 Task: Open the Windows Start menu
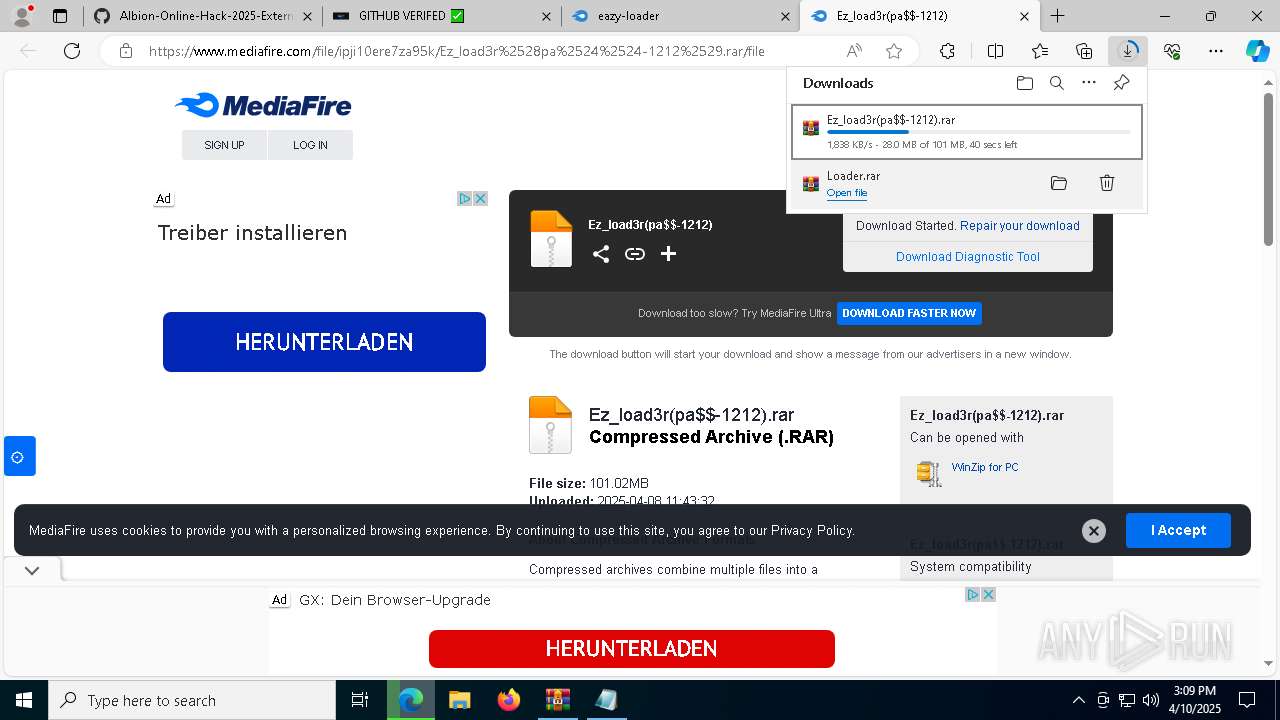24,700
